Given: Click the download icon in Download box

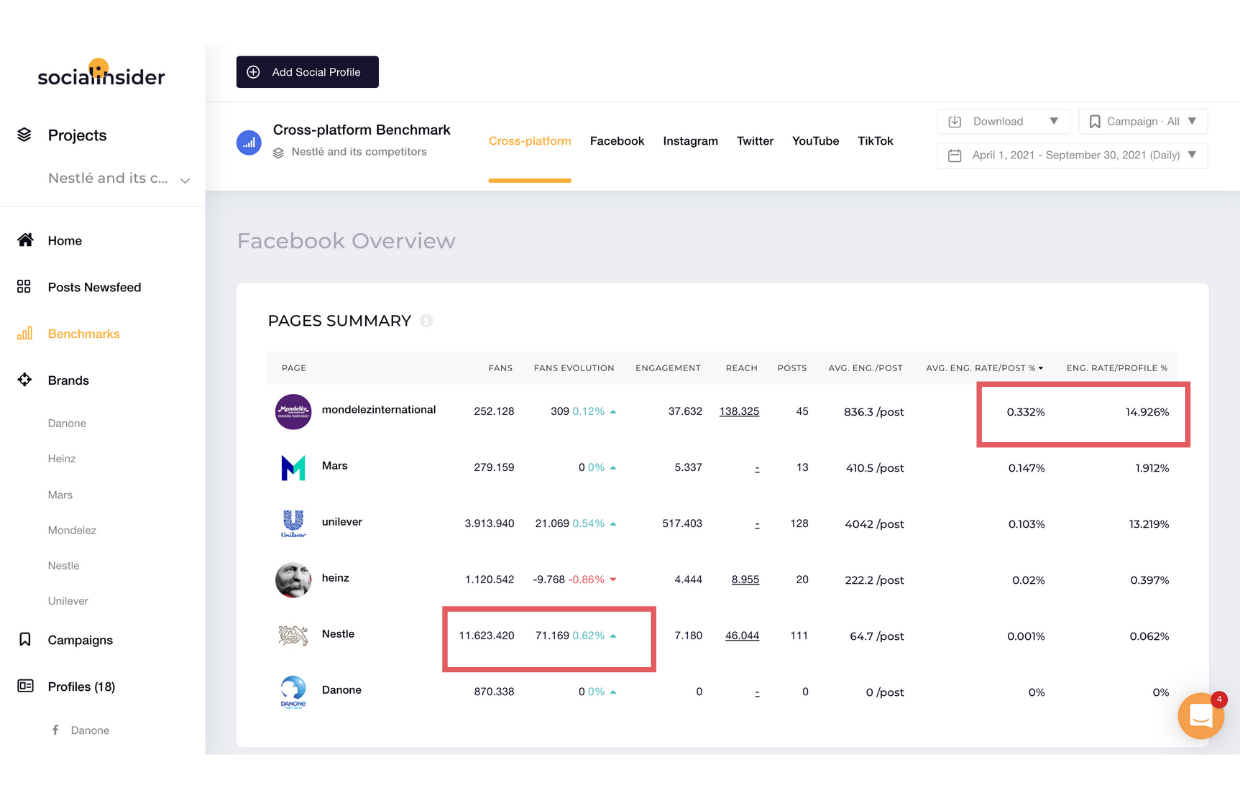Looking at the screenshot, I should [x=955, y=122].
